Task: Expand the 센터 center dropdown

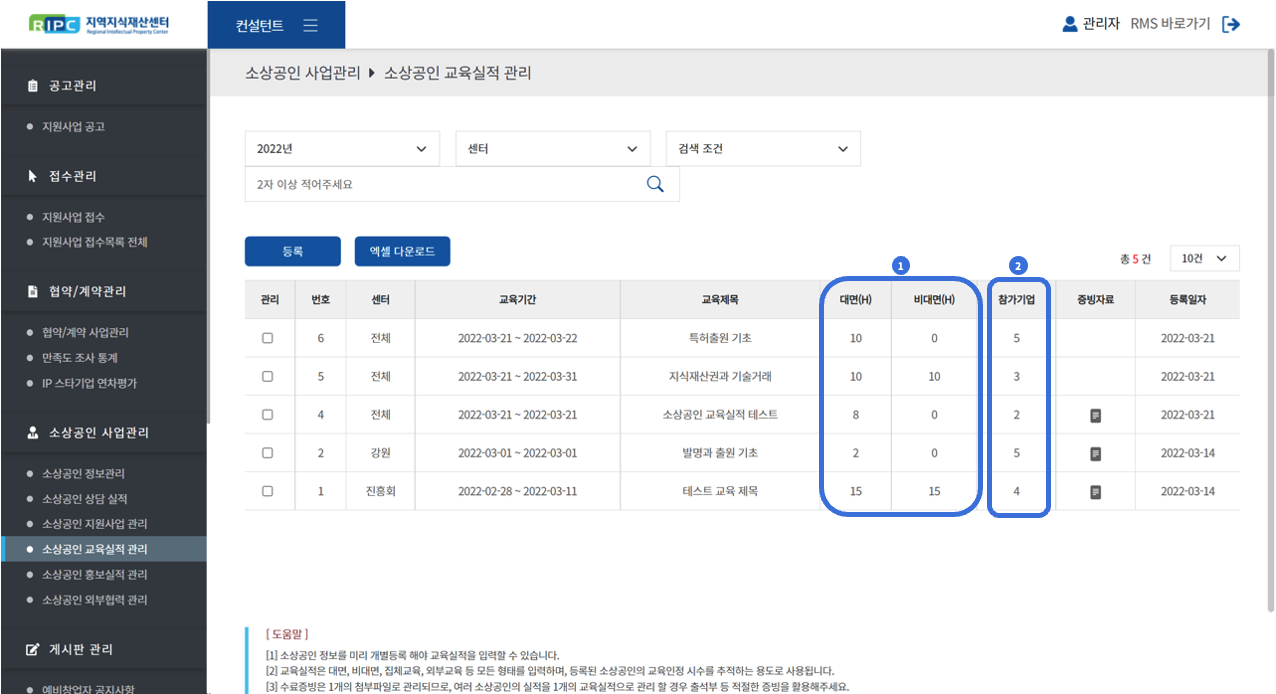Action: [552, 149]
